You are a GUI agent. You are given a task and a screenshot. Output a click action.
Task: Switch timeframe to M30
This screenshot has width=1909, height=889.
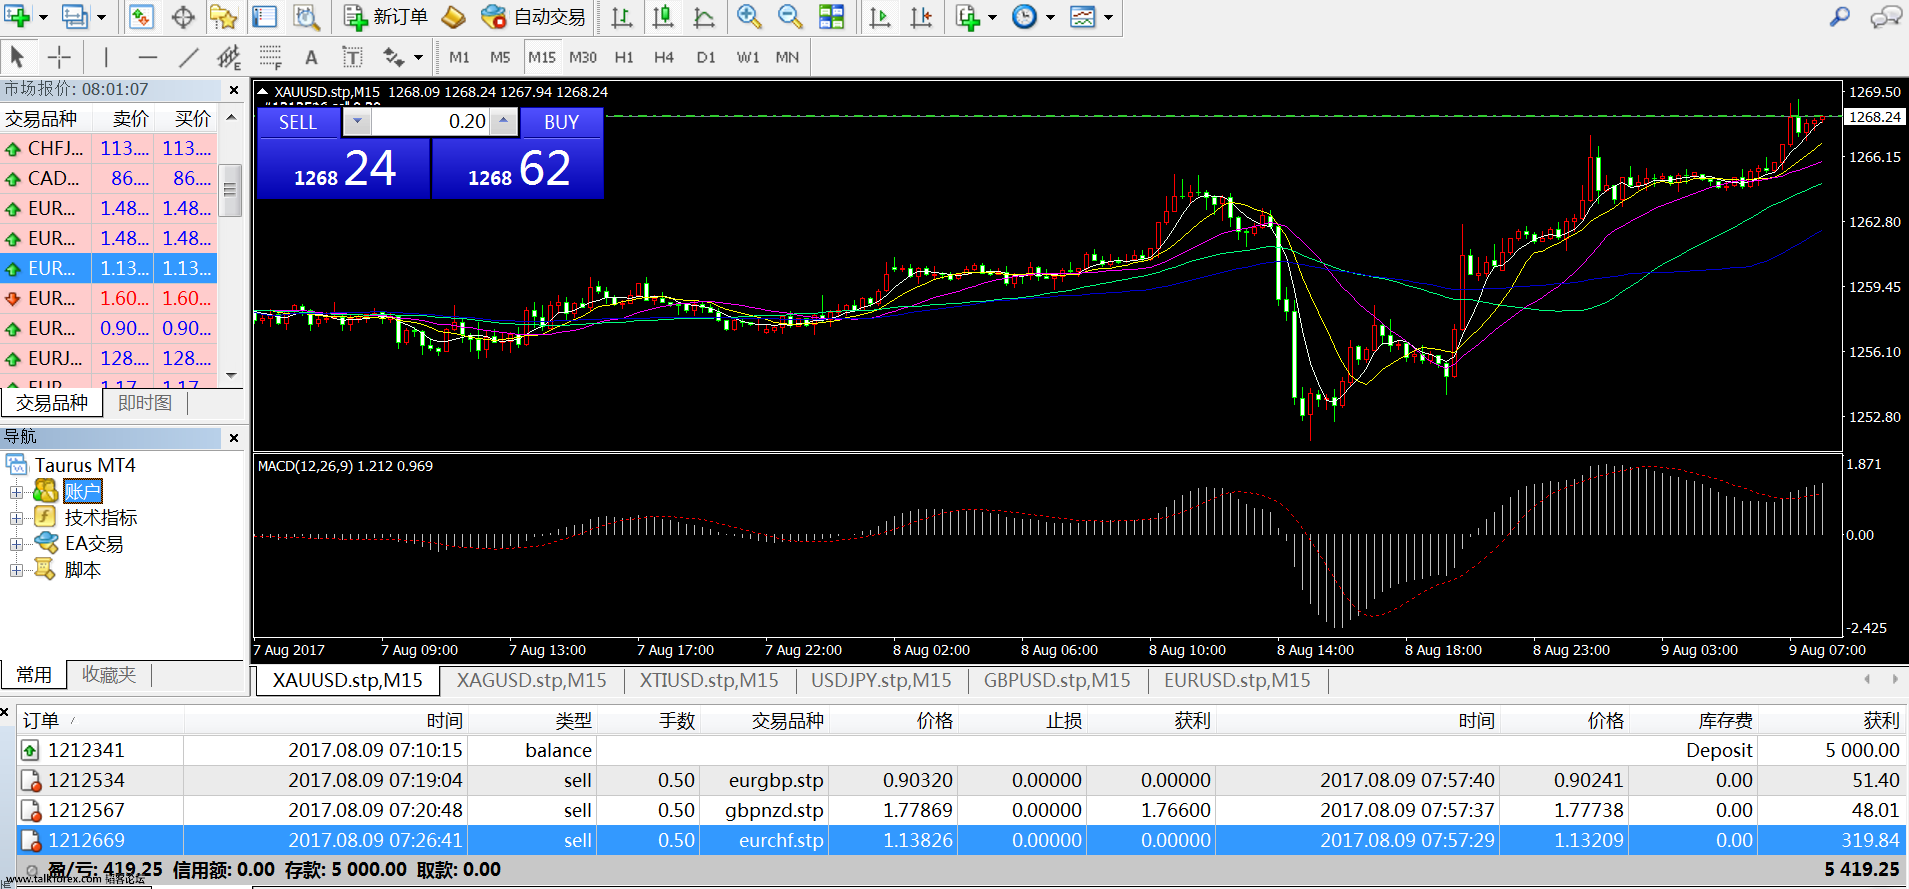(583, 57)
